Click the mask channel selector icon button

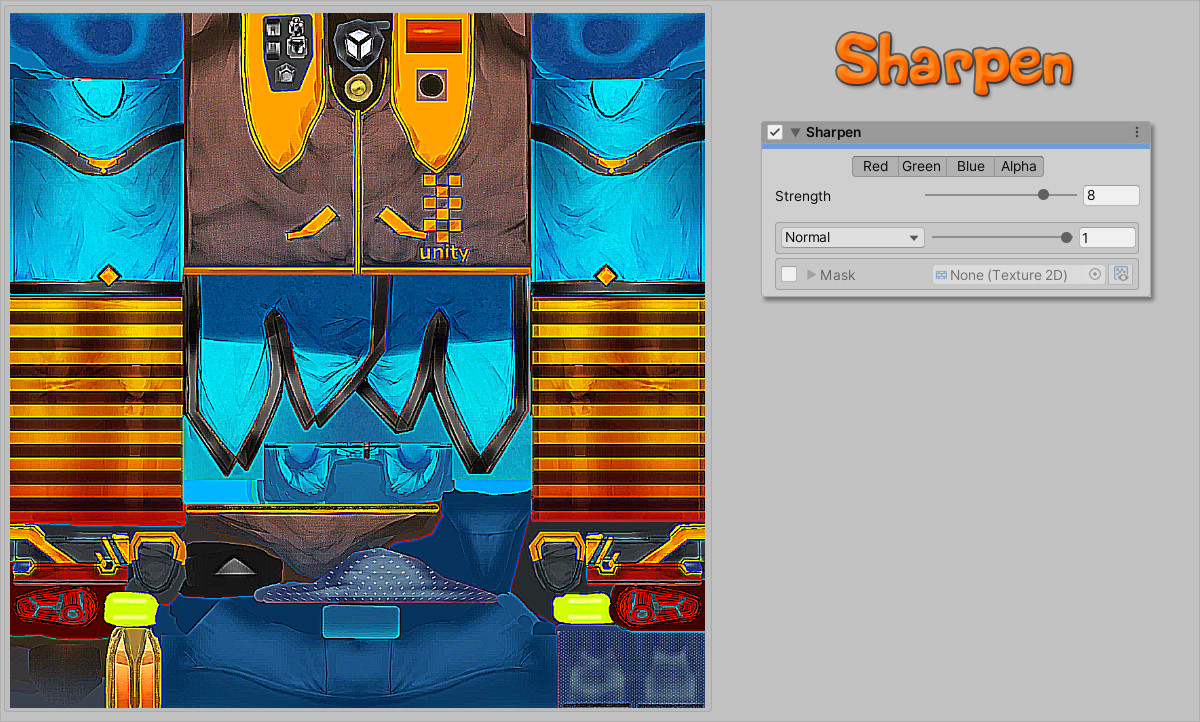point(1120,274)
